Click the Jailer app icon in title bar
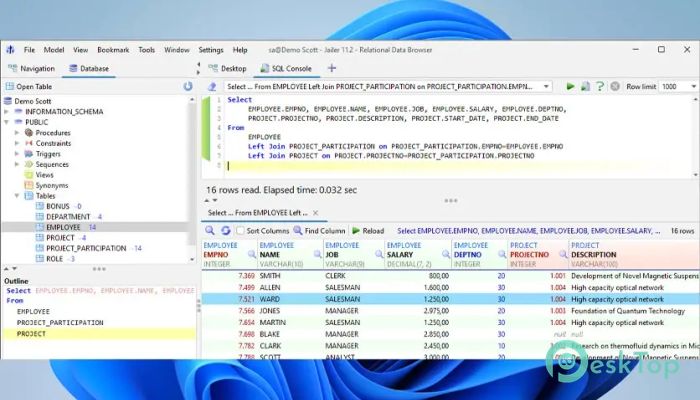This screenshot has width=700, height=400. tap(10, 50)
